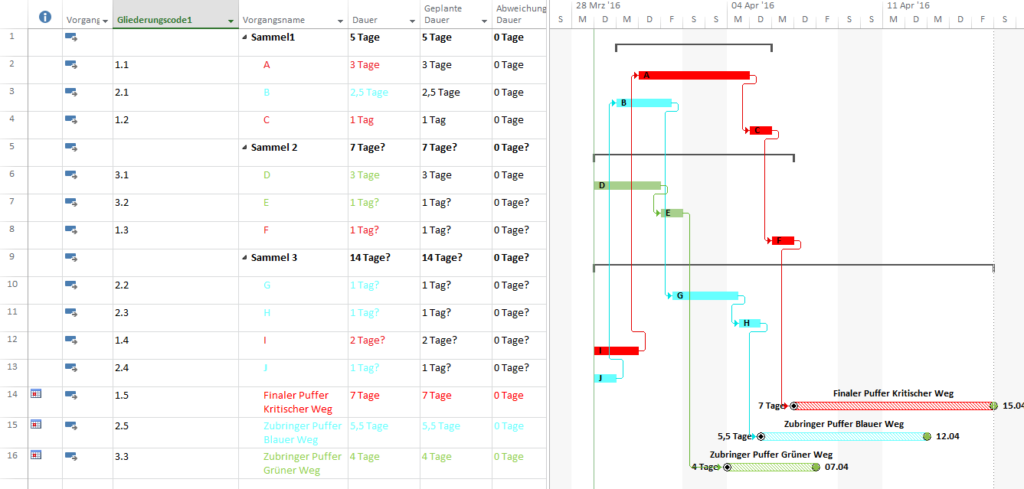Click the red Gantt bar for task F
Viewport: 1024px width, 489px height.
[783, 240]
